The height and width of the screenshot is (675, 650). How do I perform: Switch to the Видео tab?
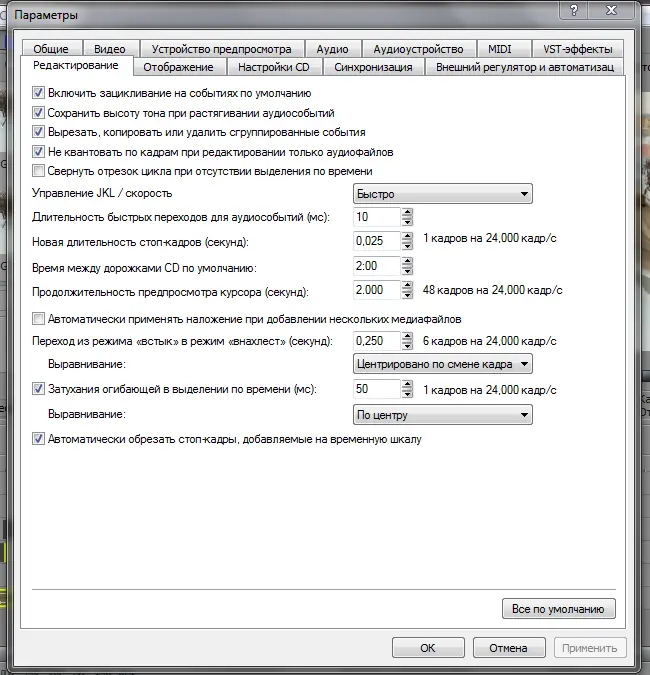tap(110, 49)
